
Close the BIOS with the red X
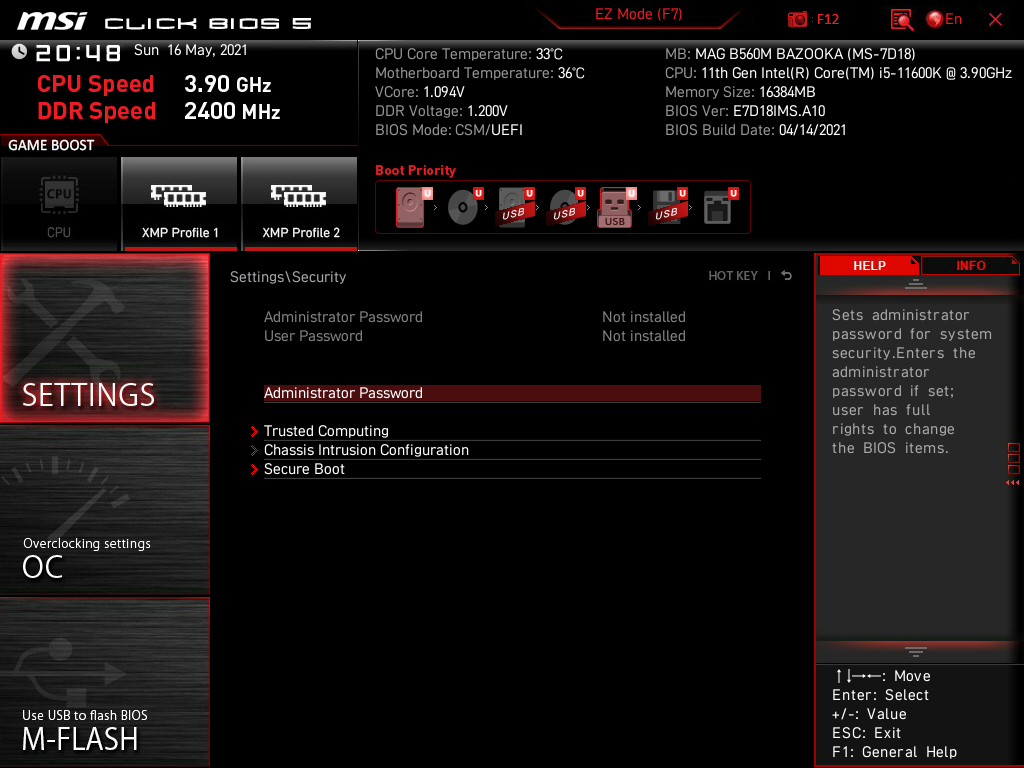click(995, 20)
